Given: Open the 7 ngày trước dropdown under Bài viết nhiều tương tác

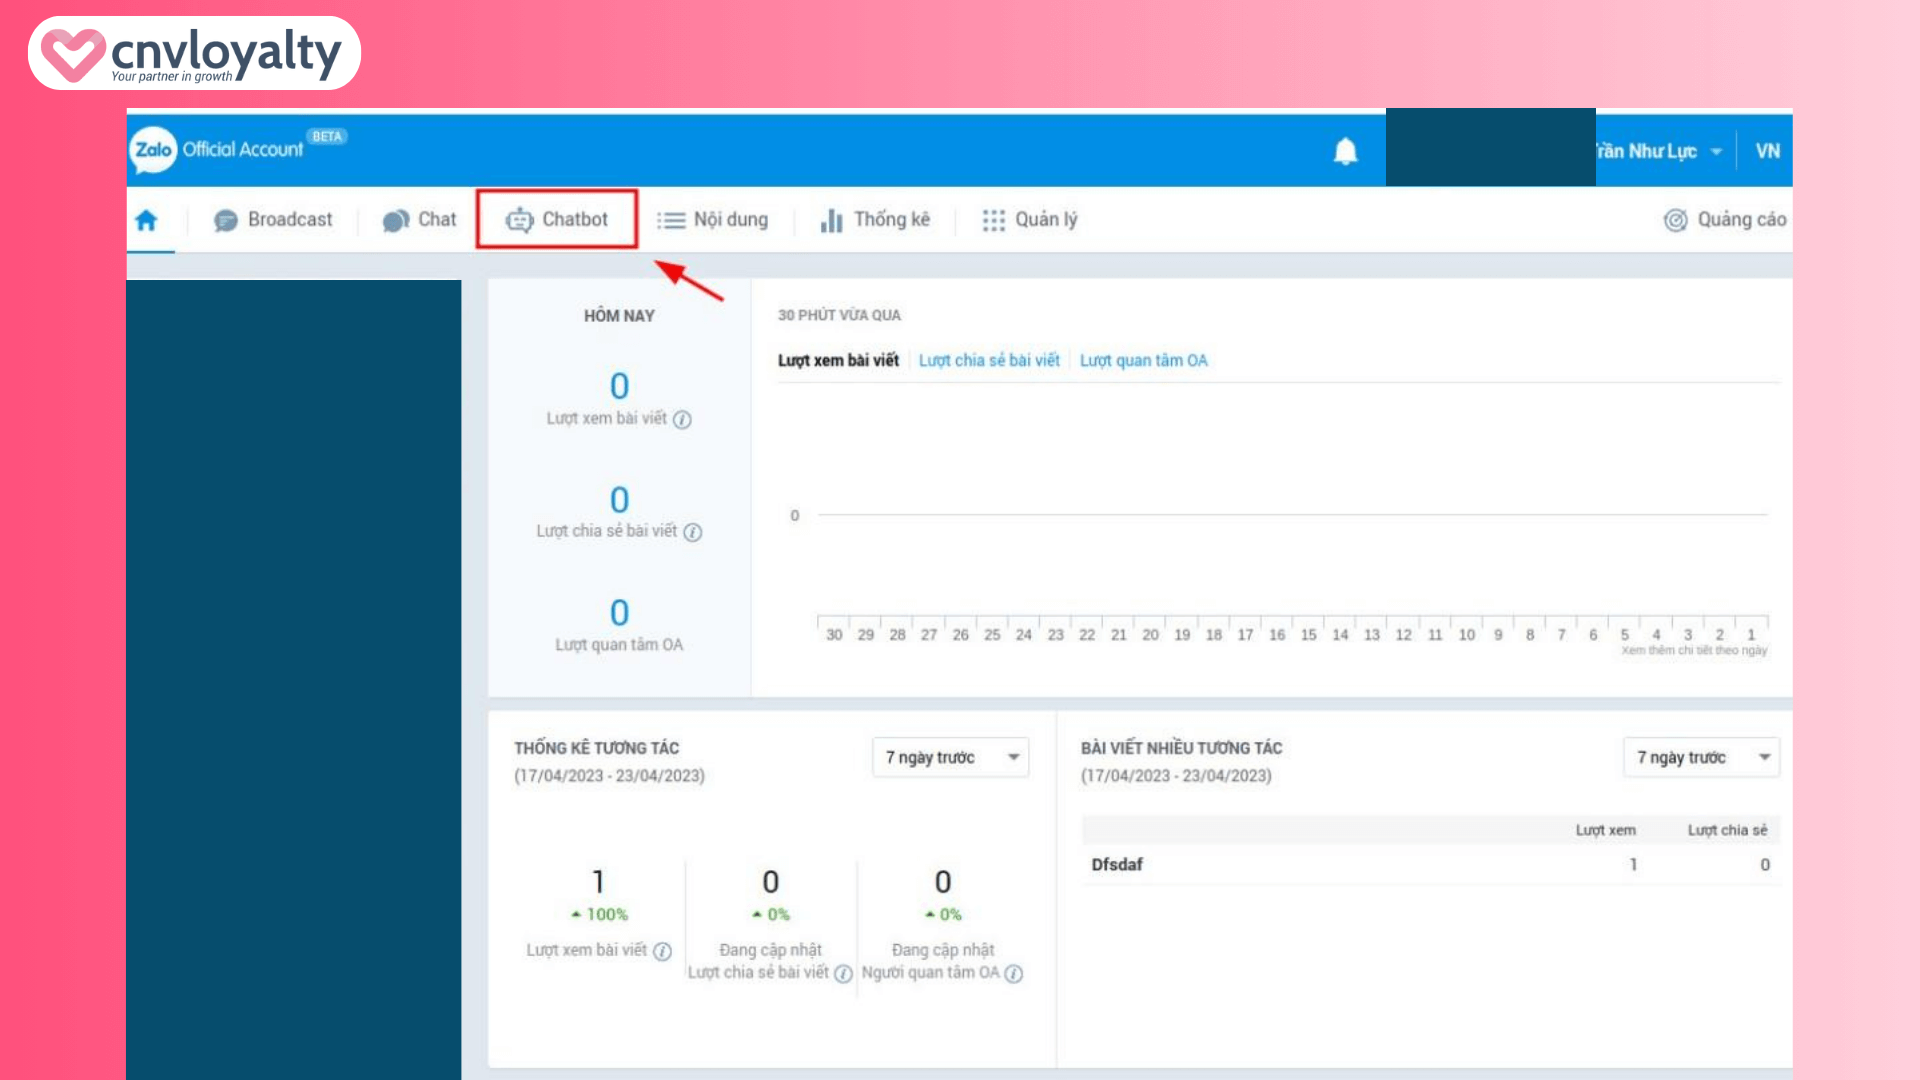Looking at the screenshot, I should click(1700, 757).
